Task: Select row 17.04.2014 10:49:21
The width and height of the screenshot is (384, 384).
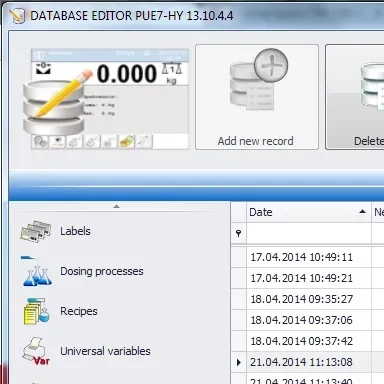Action: pyautogui.click(x=309, y=278)
